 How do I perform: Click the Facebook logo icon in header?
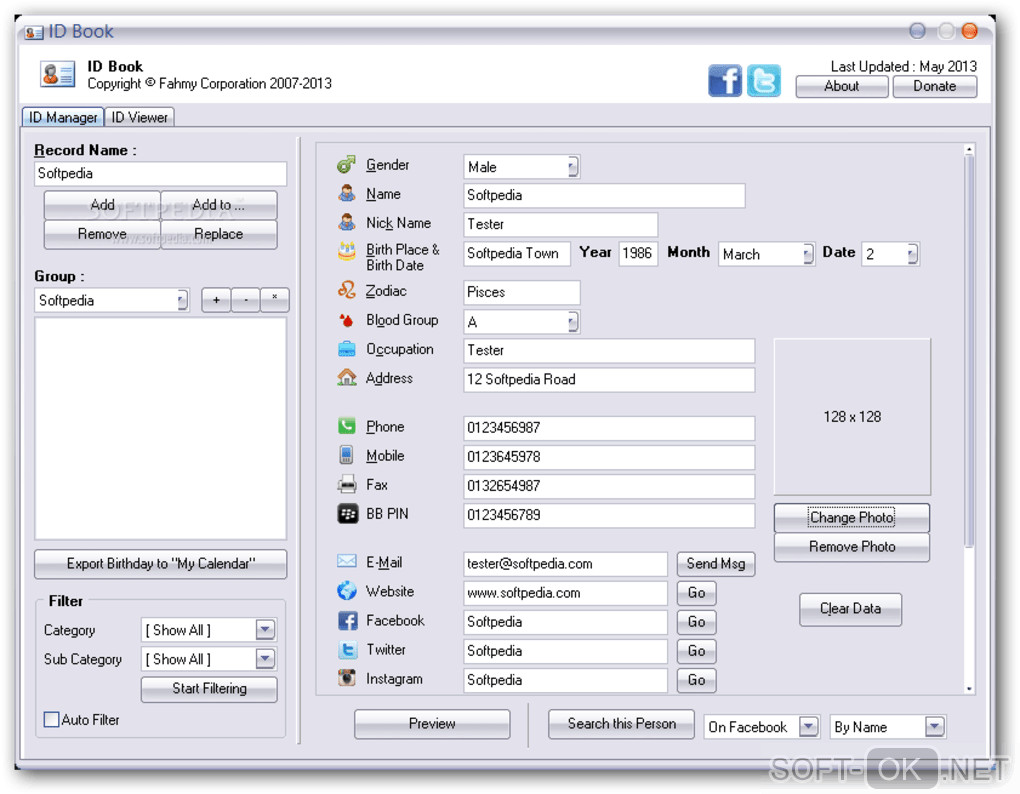725,81
